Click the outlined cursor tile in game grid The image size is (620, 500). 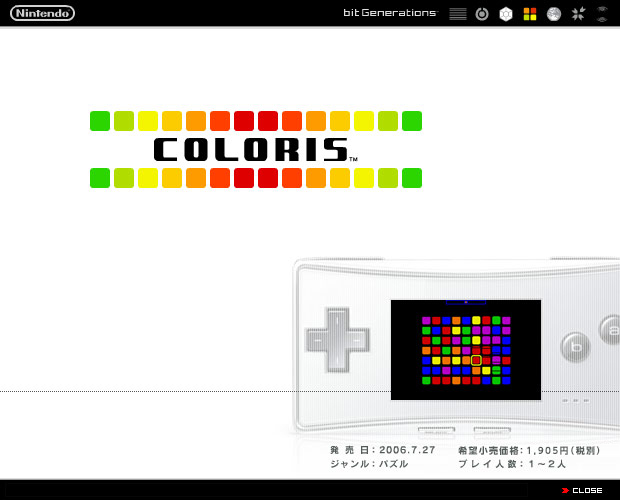coord(476,360)
